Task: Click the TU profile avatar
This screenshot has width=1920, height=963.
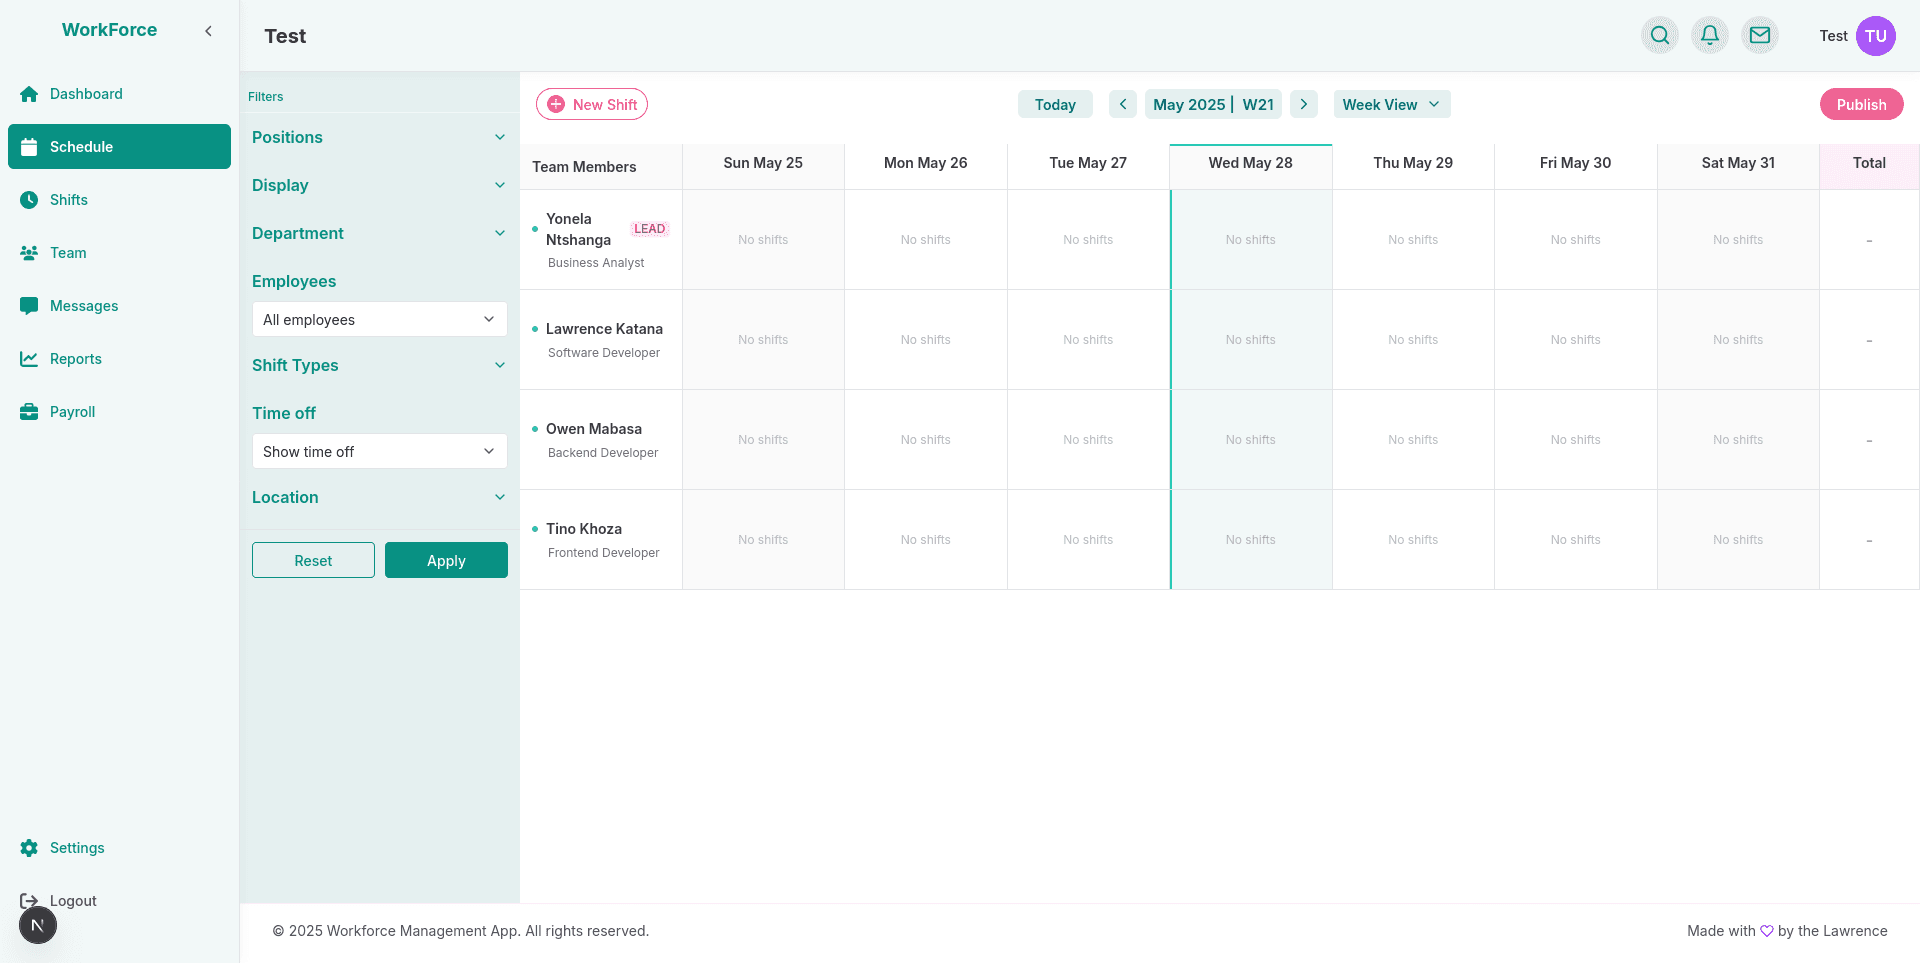Action: [1876, 35]
